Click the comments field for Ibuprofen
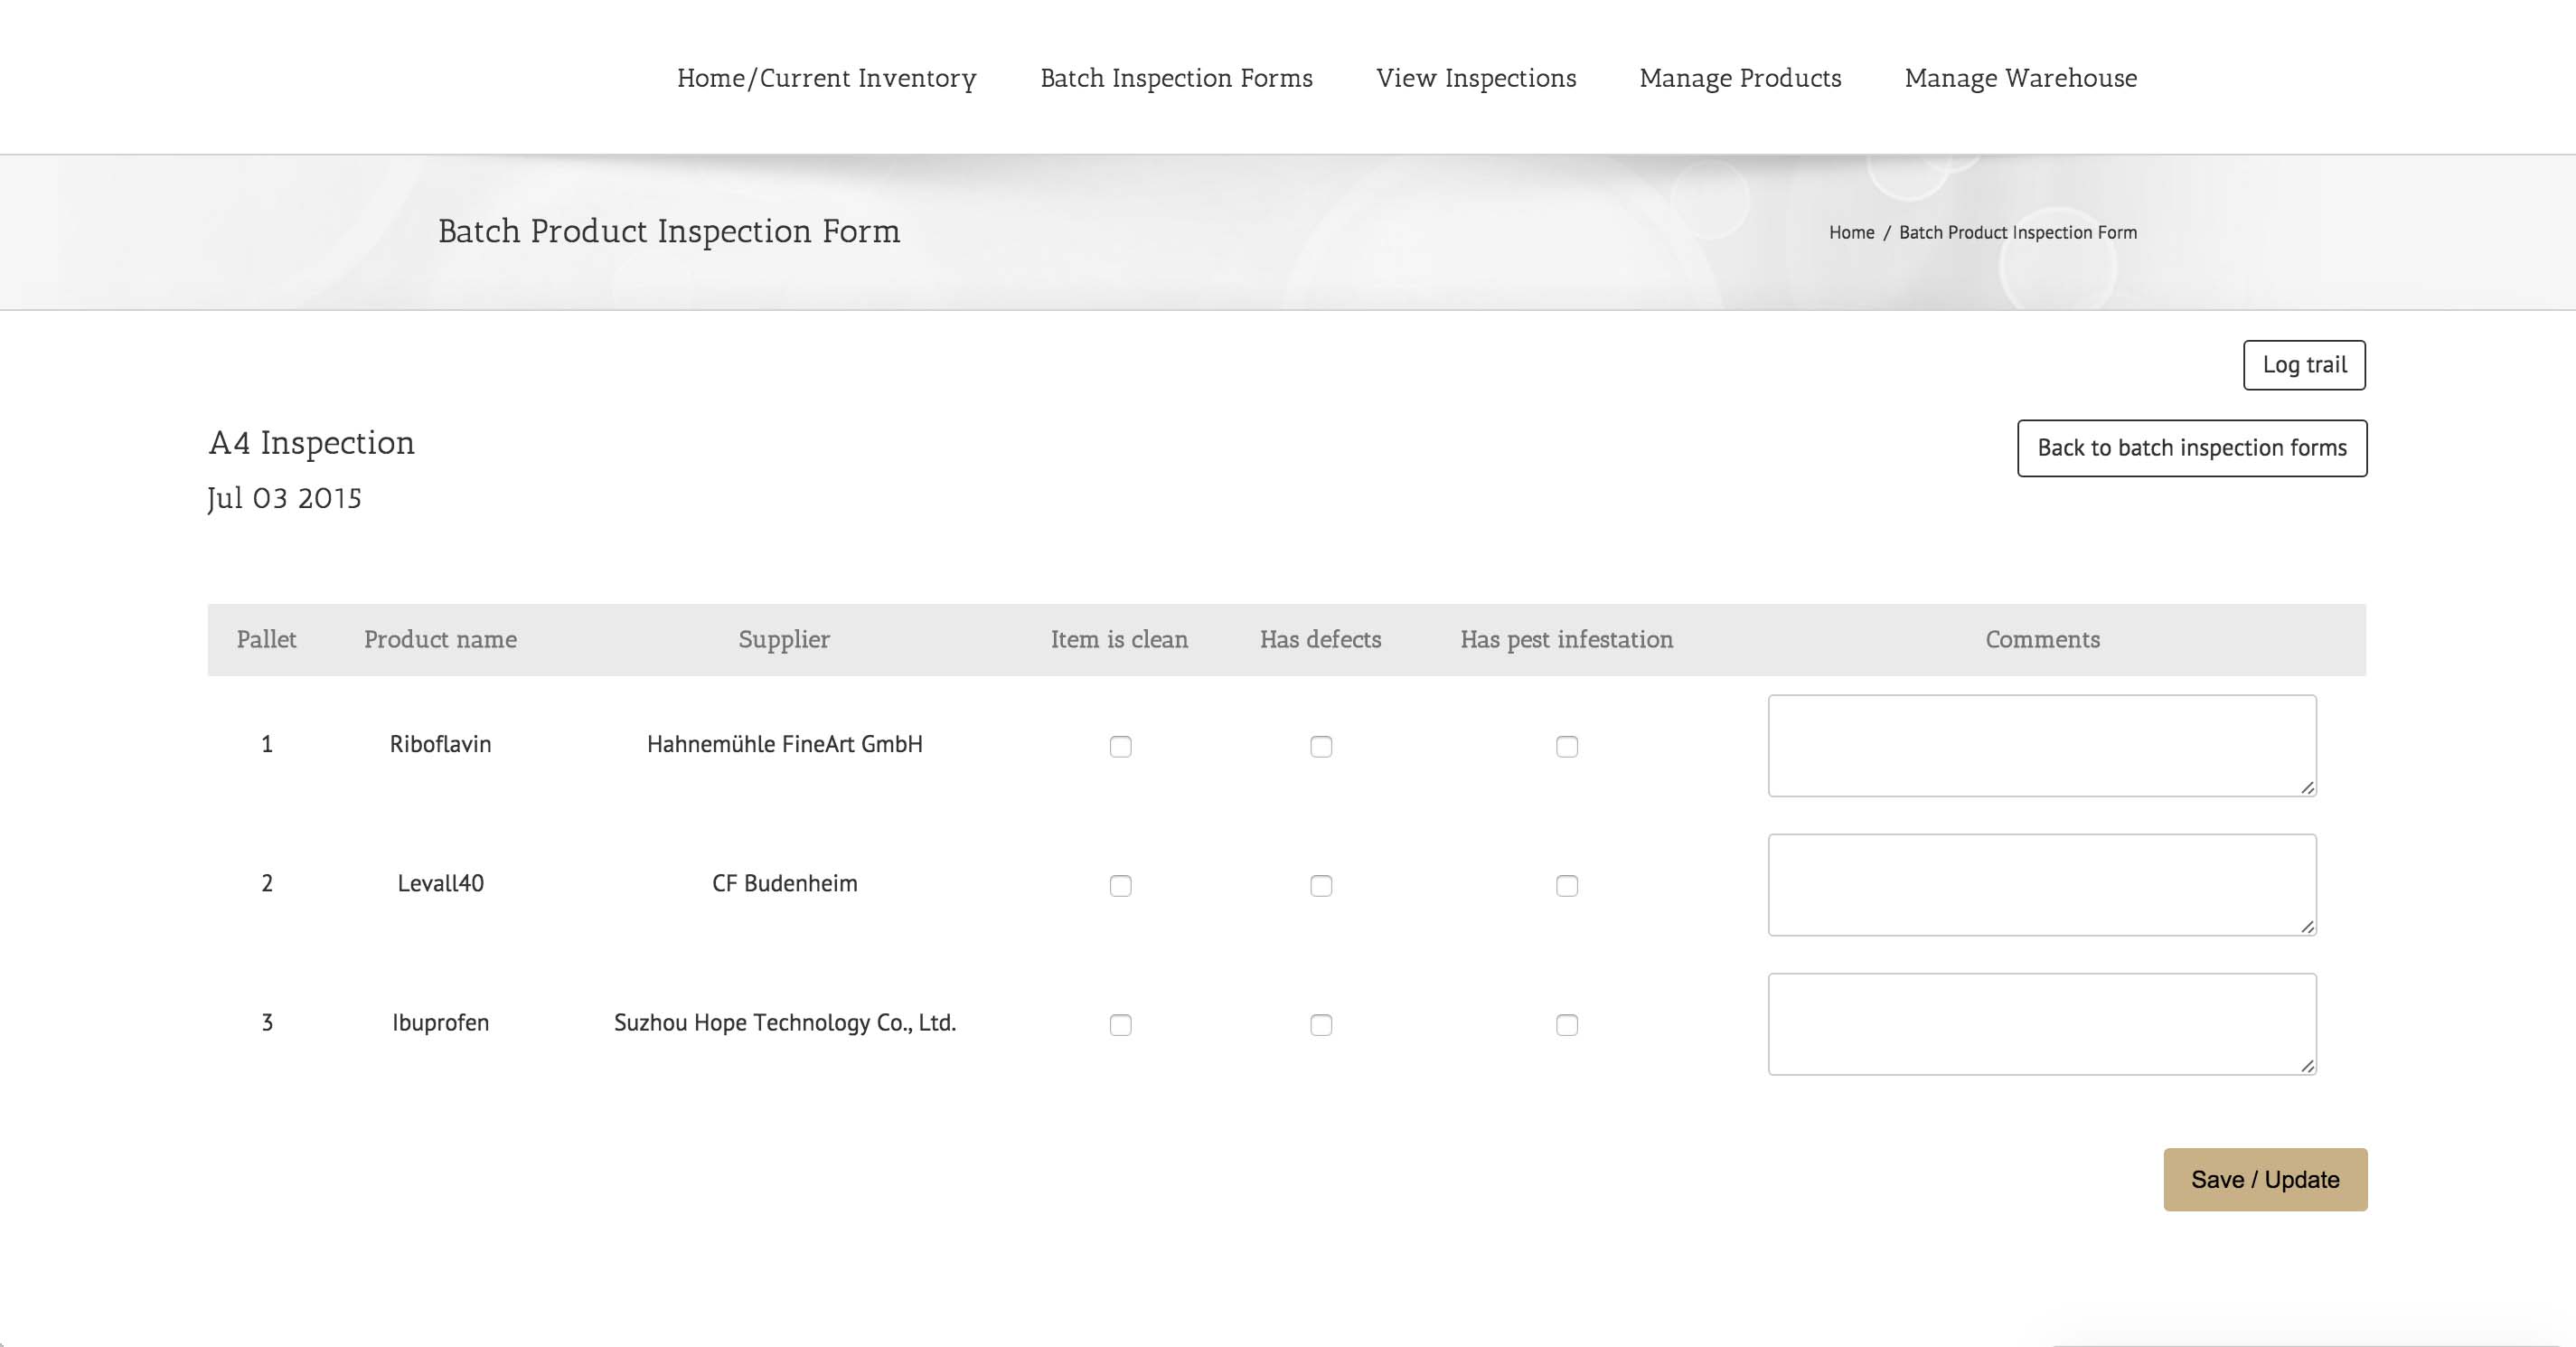 (2042, 1024)
